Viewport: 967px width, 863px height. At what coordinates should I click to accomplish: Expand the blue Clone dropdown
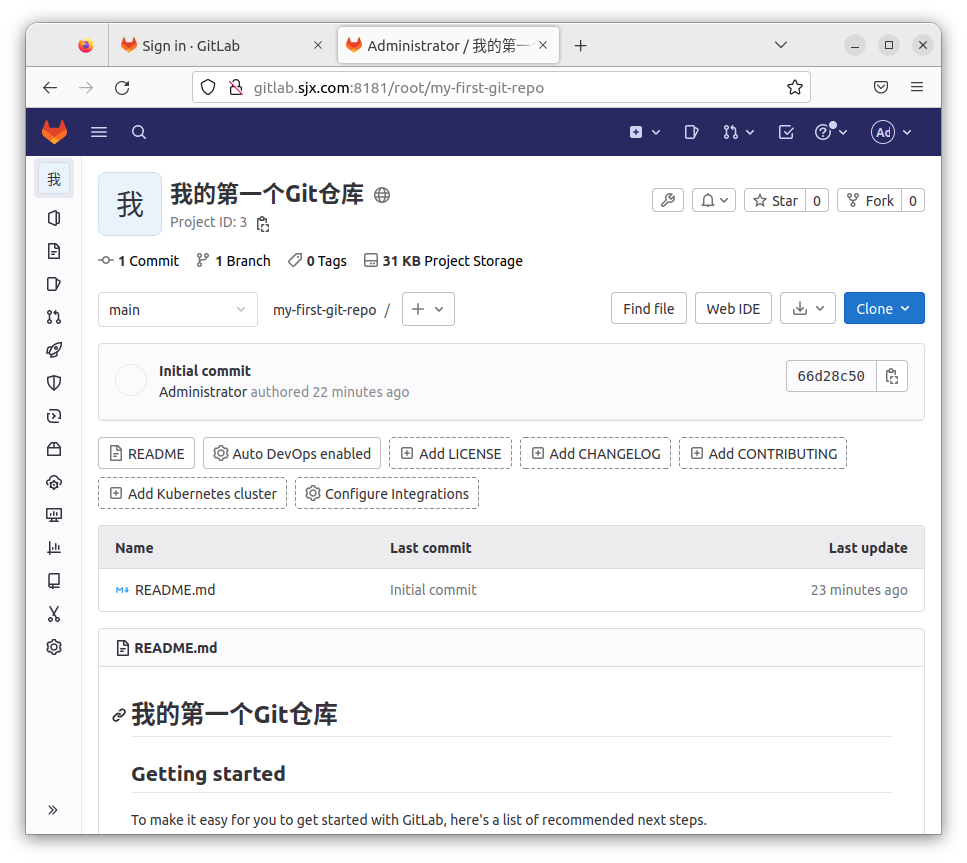[x=883, y=309]
